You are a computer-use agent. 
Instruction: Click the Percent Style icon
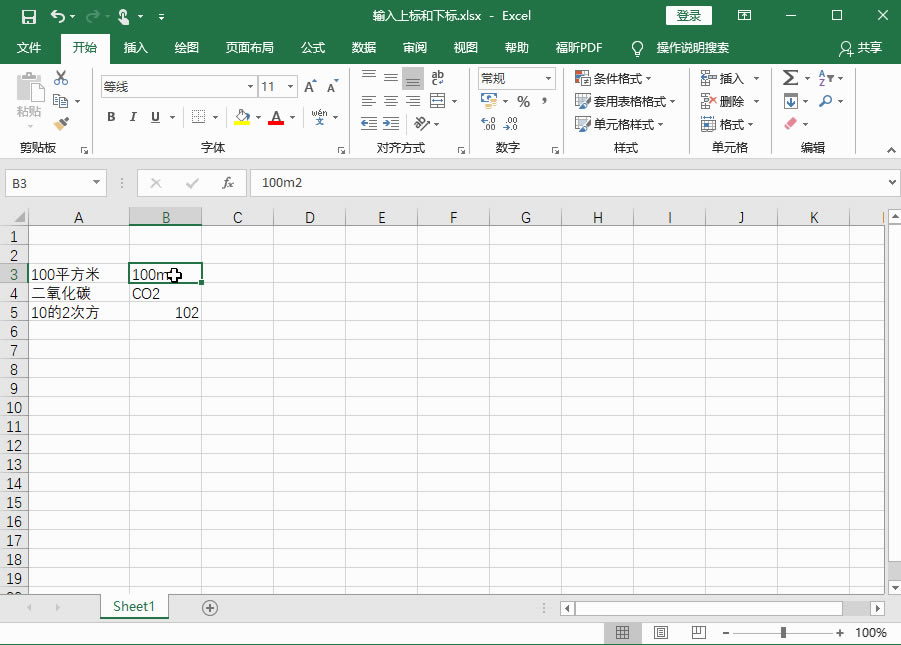click(523, 102)
